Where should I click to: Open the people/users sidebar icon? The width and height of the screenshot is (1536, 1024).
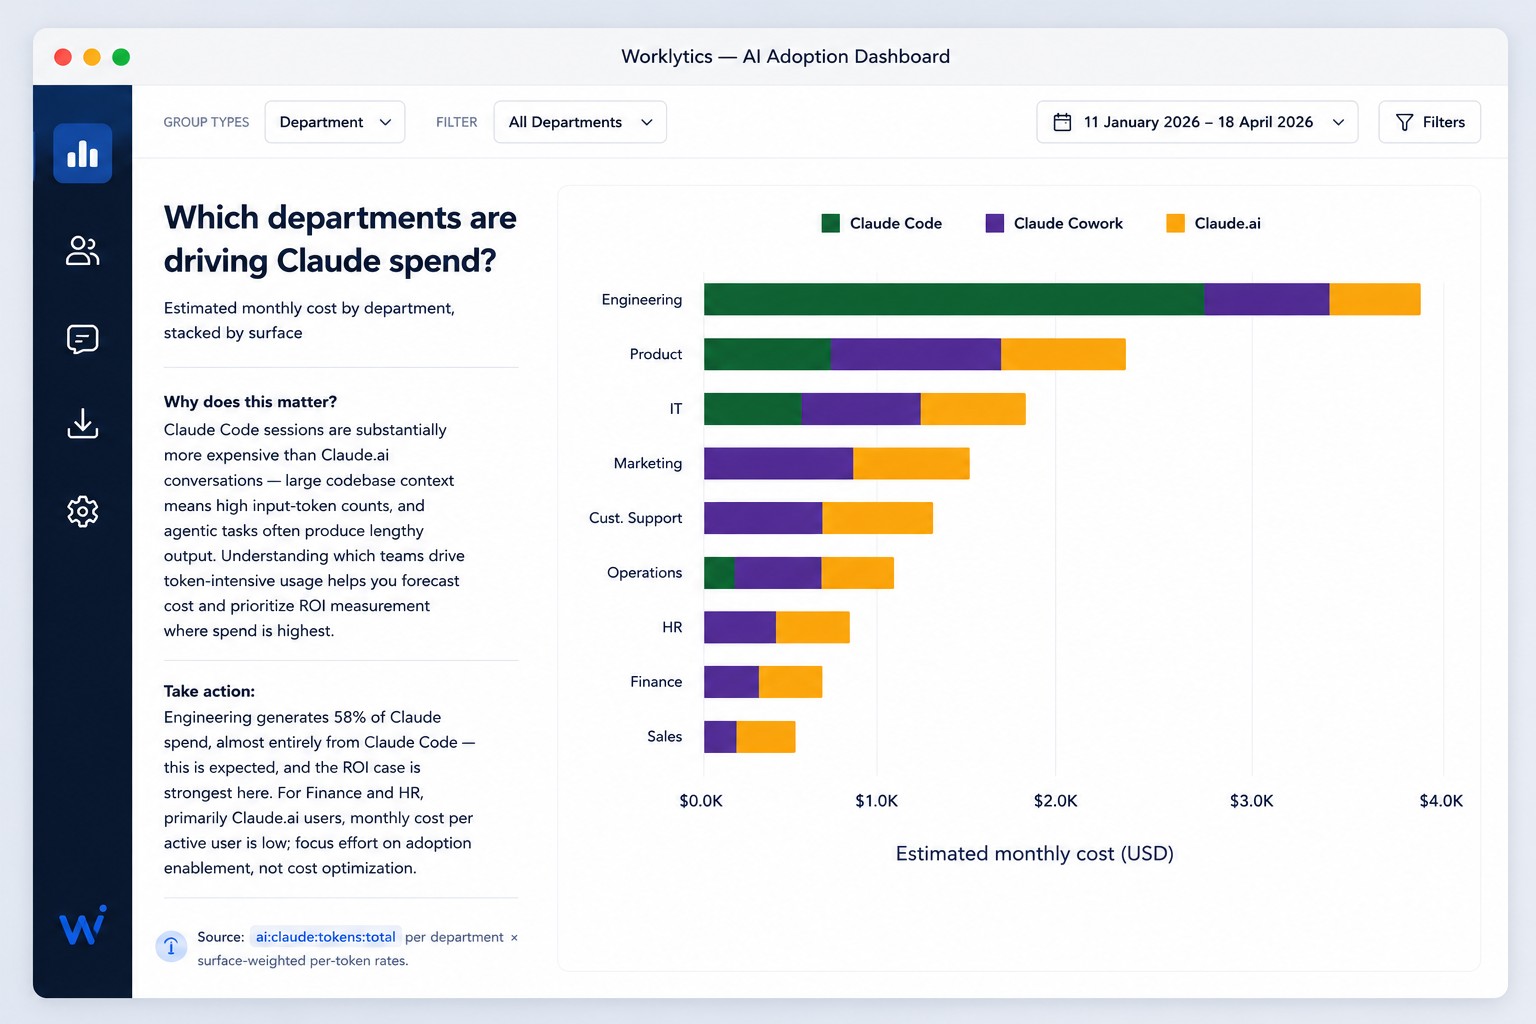point(82,251)
